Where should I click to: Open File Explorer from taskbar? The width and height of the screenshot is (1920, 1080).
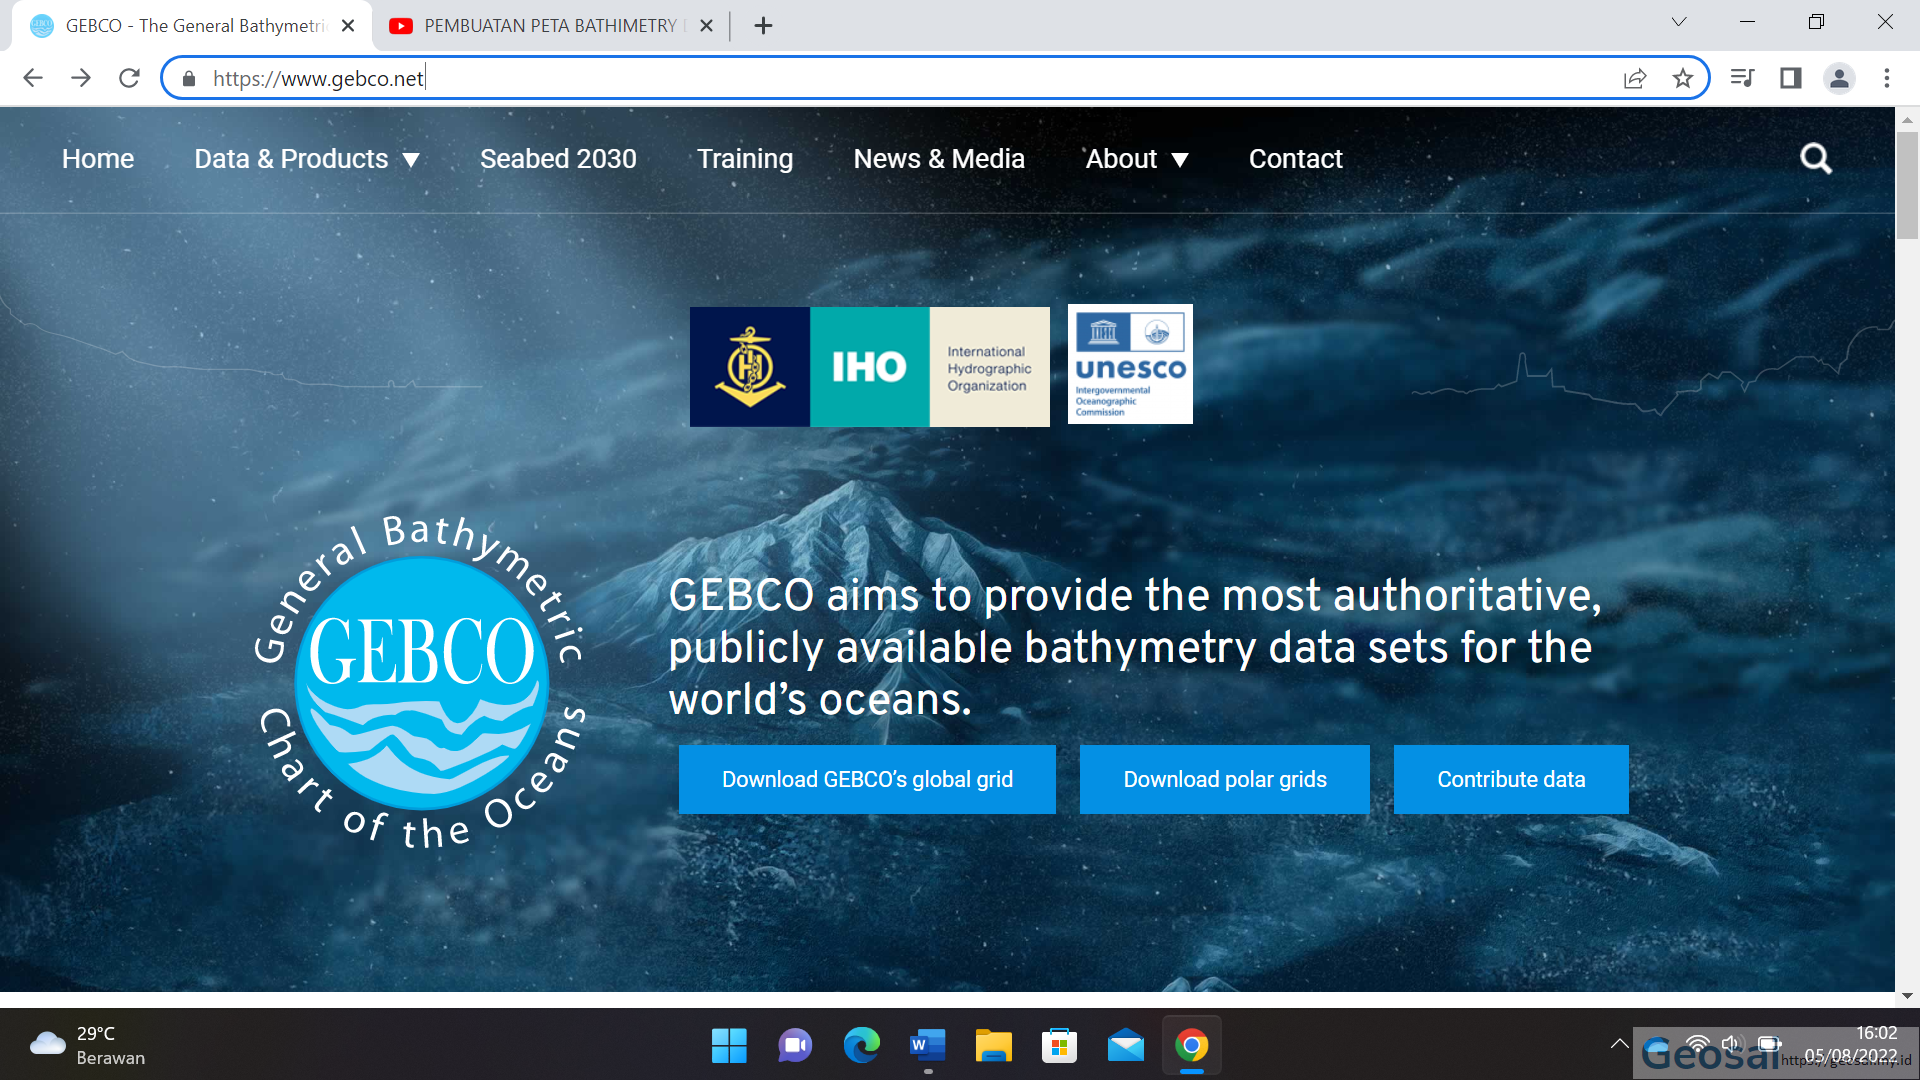click(993, 1046)
